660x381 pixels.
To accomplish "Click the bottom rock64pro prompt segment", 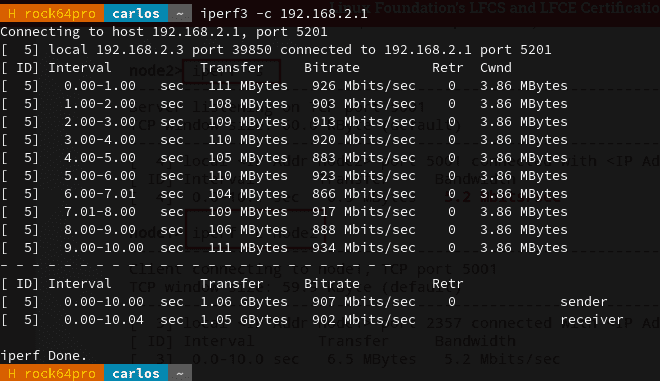I will [x=52, y=373].
